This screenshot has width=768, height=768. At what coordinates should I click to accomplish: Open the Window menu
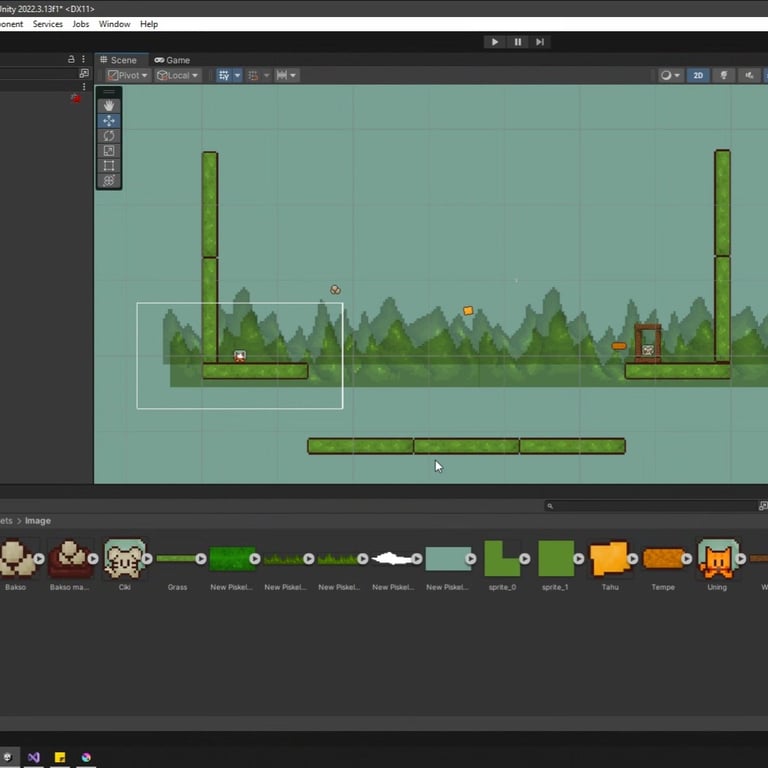click(114, 24)
